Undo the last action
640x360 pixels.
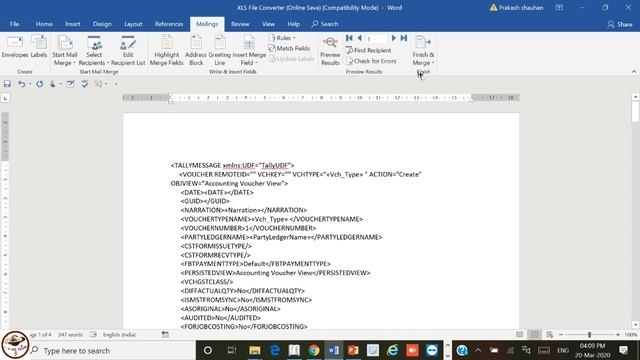pos(21,84)
